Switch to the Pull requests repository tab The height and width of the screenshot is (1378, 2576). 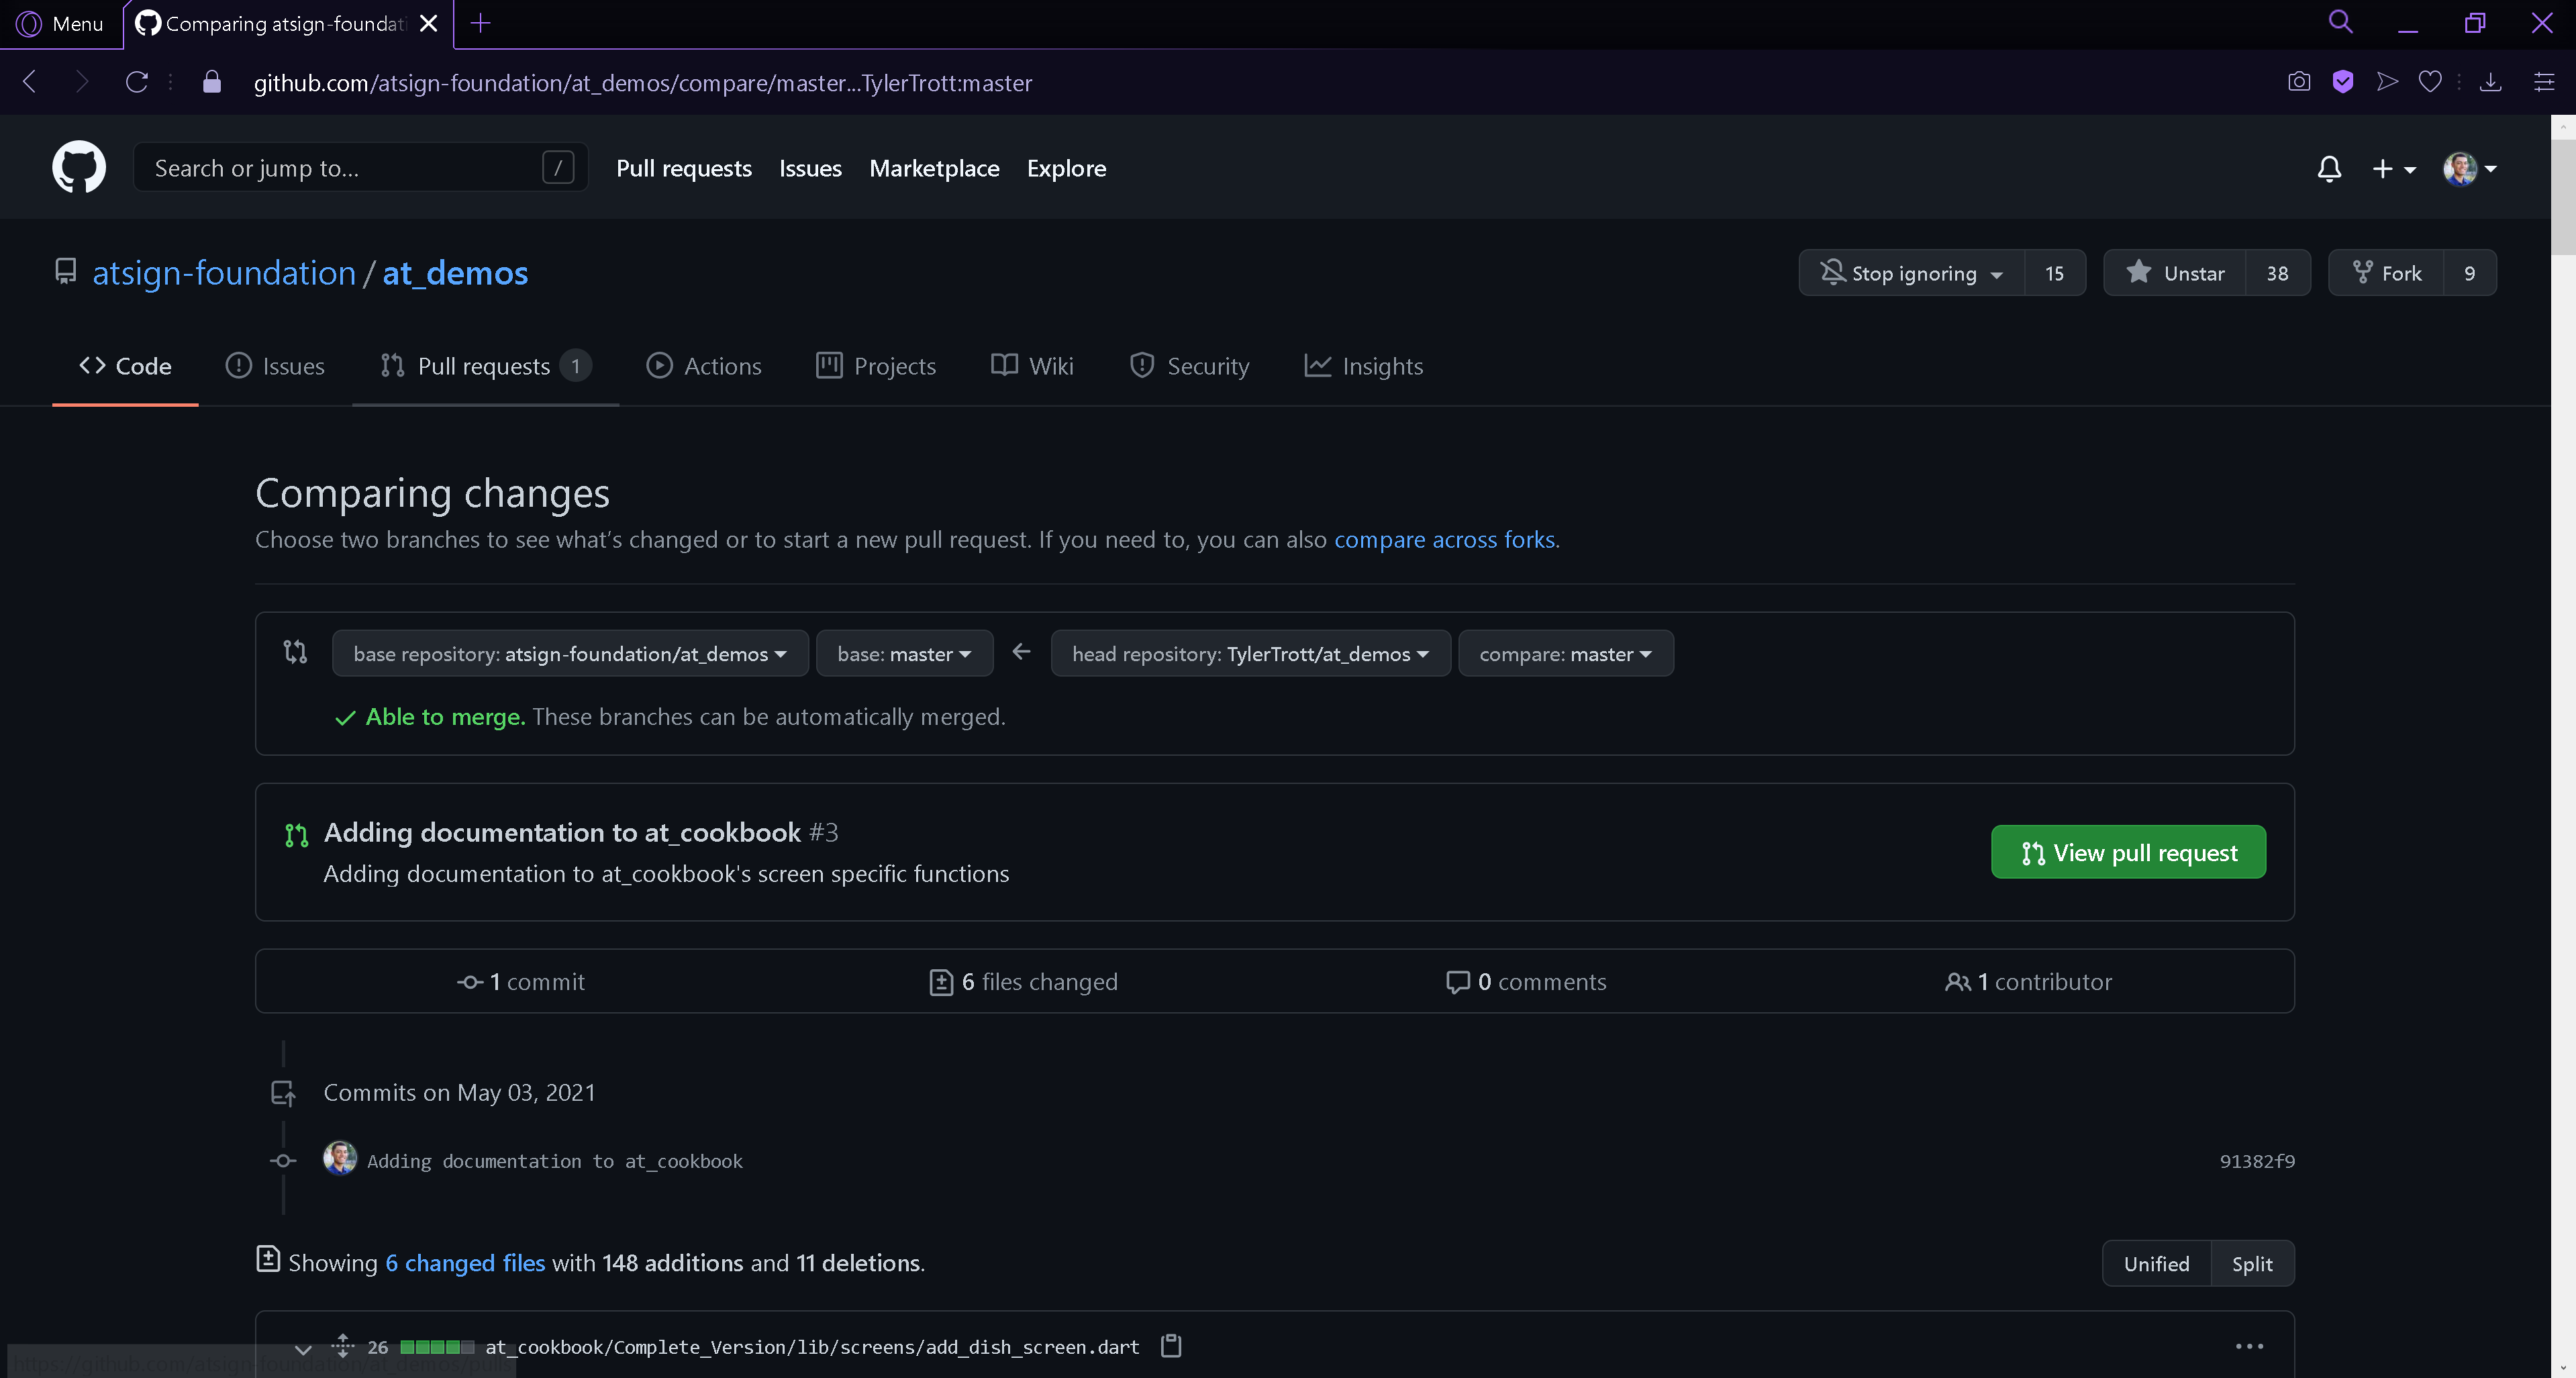click(x=486, y=366)
